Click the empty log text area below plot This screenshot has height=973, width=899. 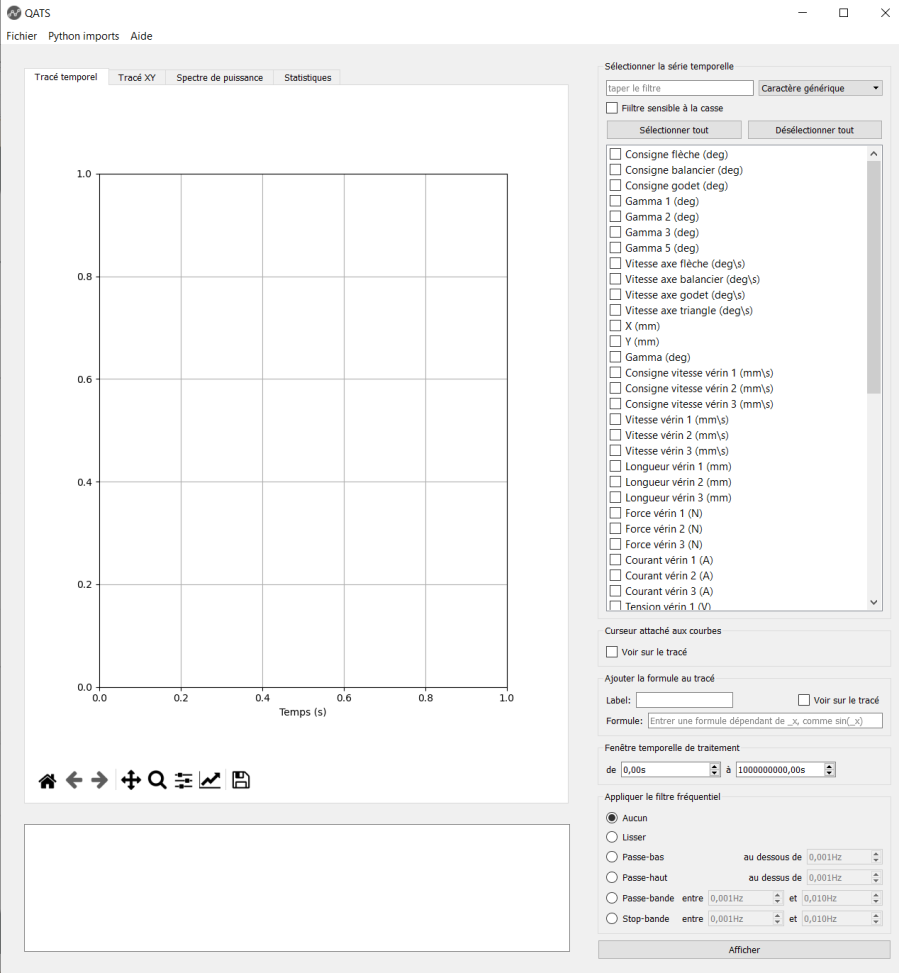(297, 888)
